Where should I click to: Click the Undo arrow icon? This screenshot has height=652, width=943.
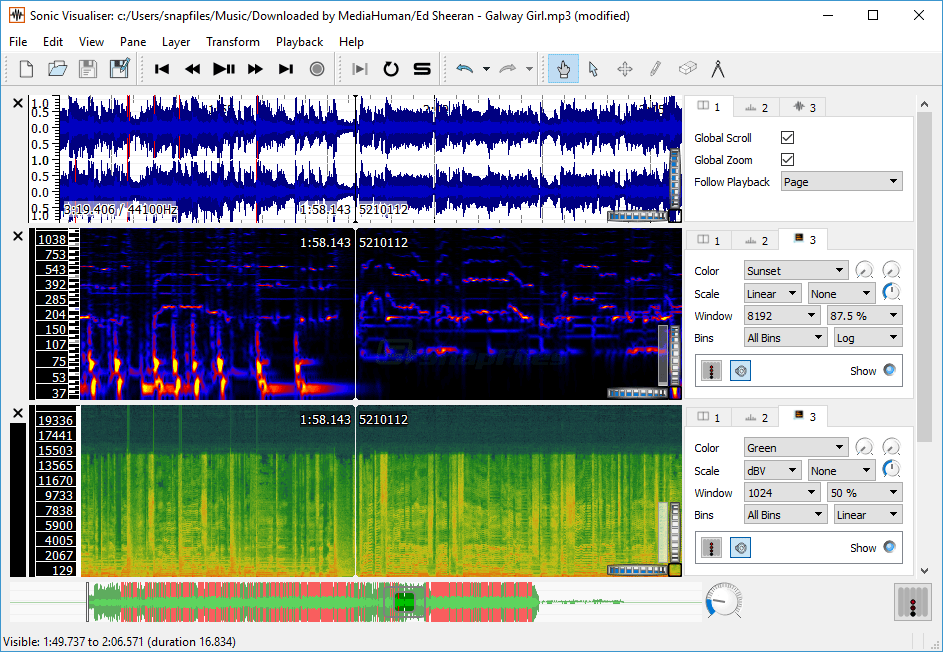(x=464, y=69)
